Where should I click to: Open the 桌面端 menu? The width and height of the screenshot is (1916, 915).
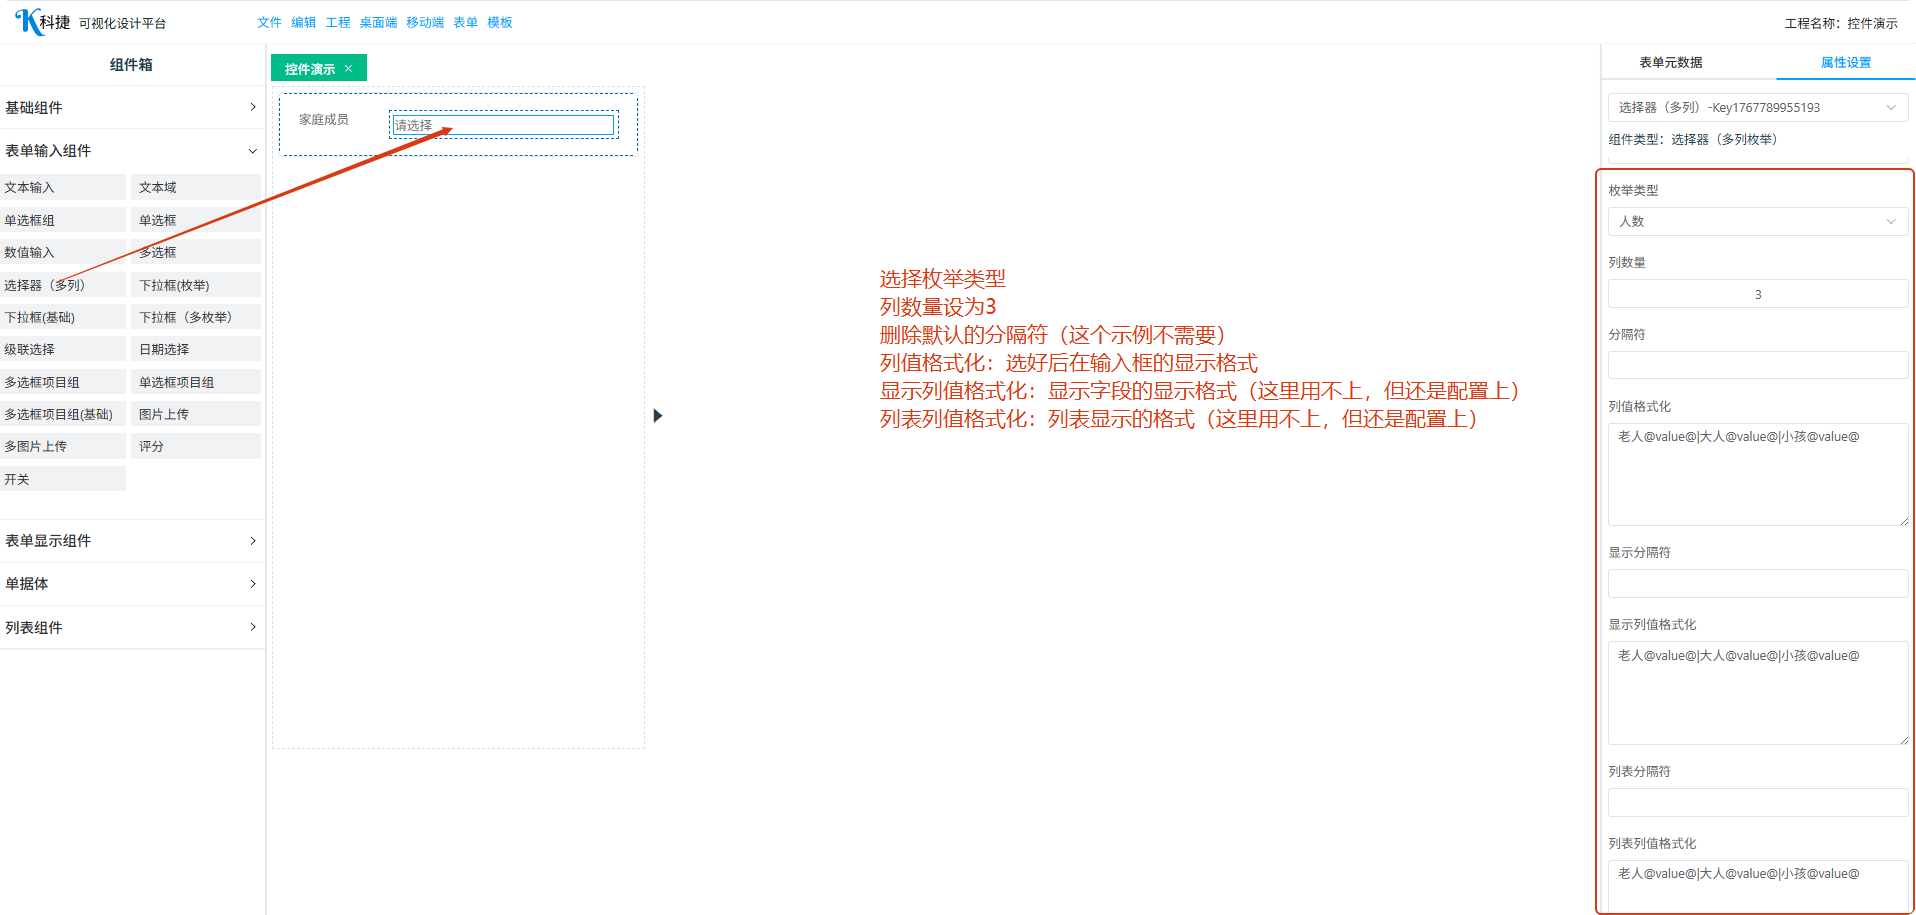[378, 22]
